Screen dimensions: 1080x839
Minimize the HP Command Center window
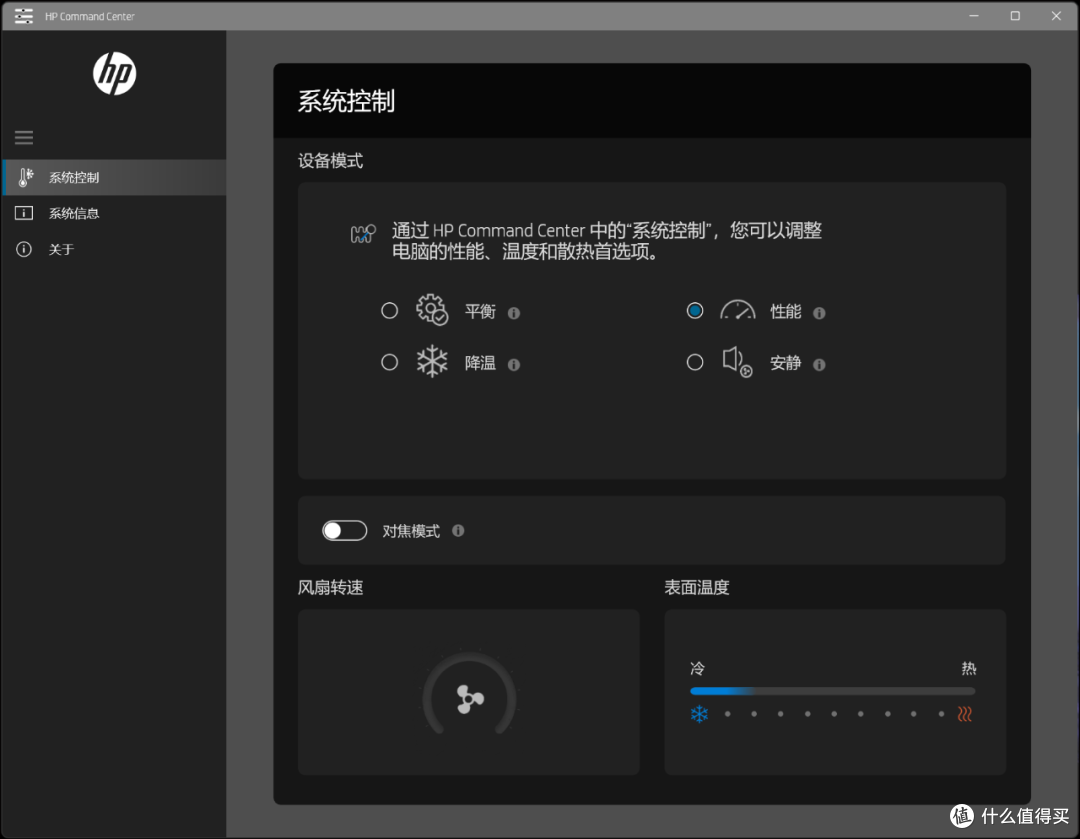coord(974,15)
